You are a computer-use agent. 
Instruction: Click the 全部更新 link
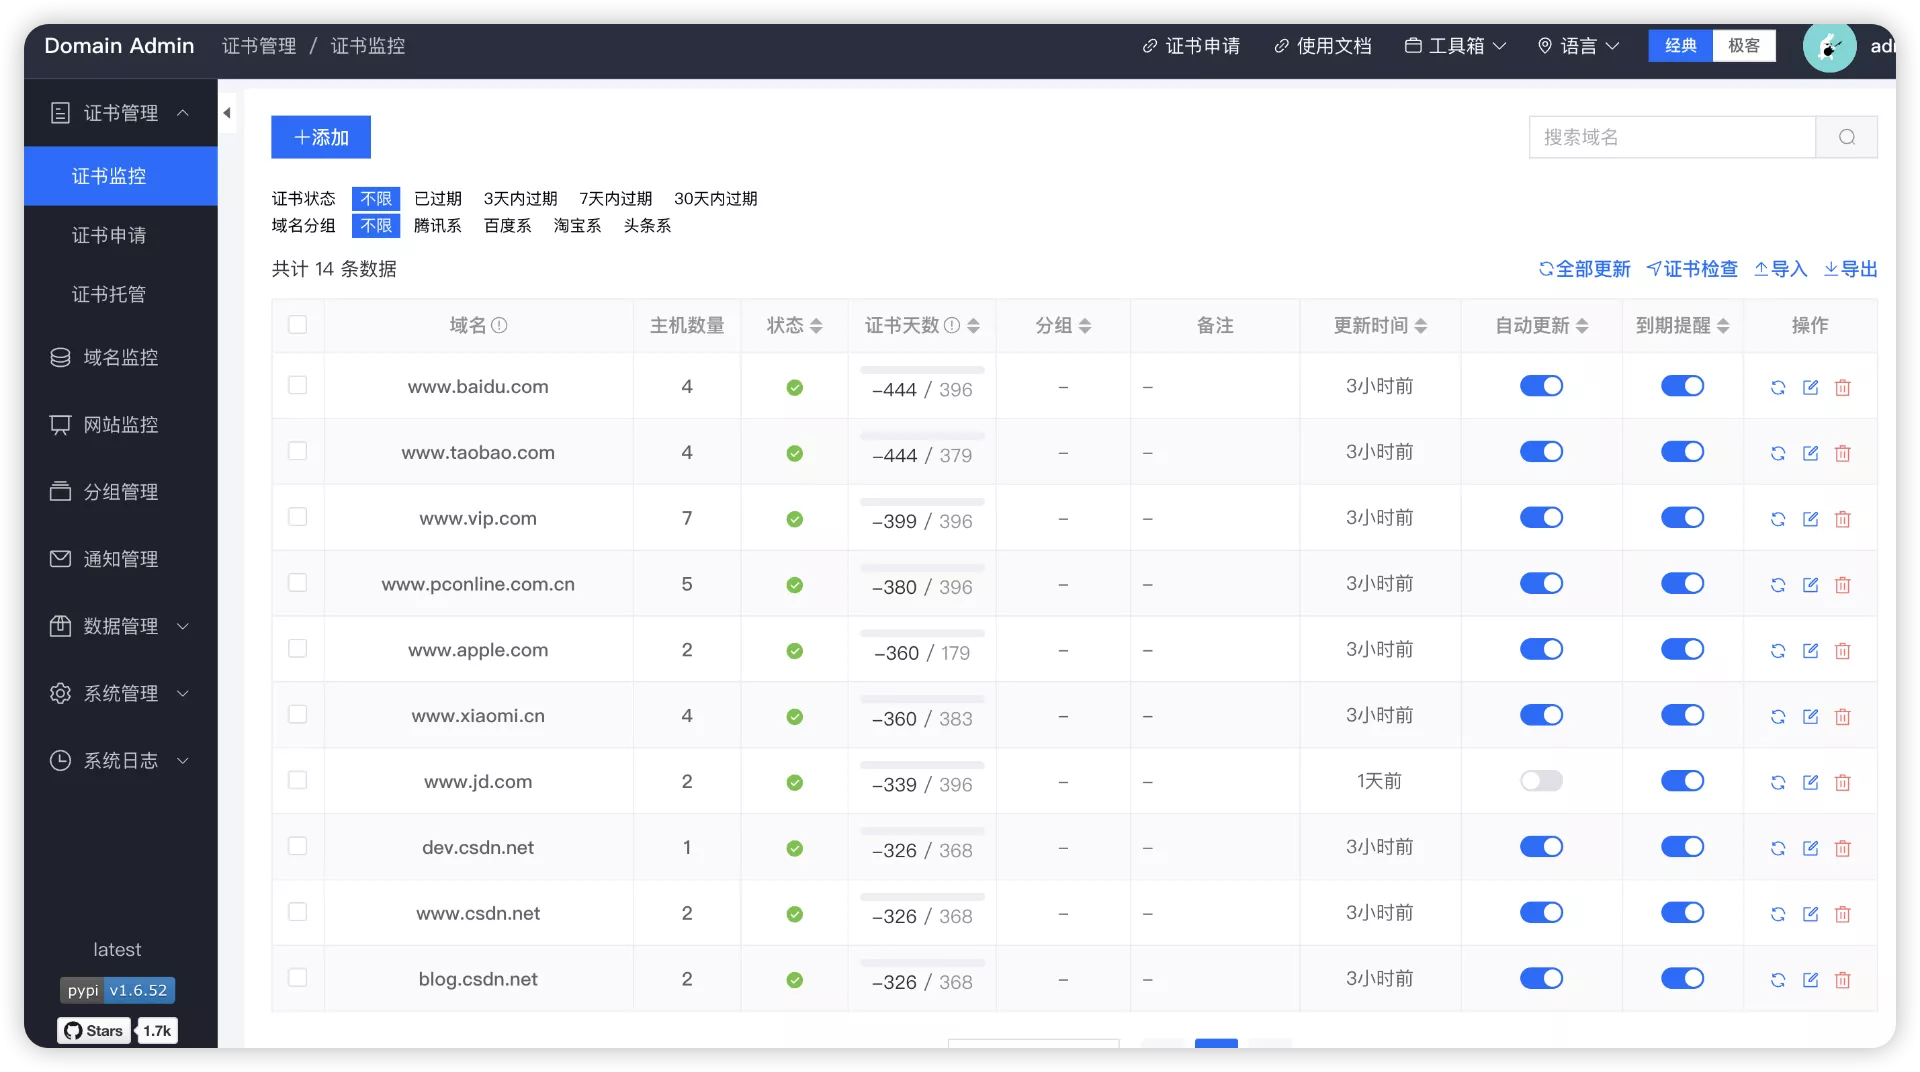[1584, 269]
